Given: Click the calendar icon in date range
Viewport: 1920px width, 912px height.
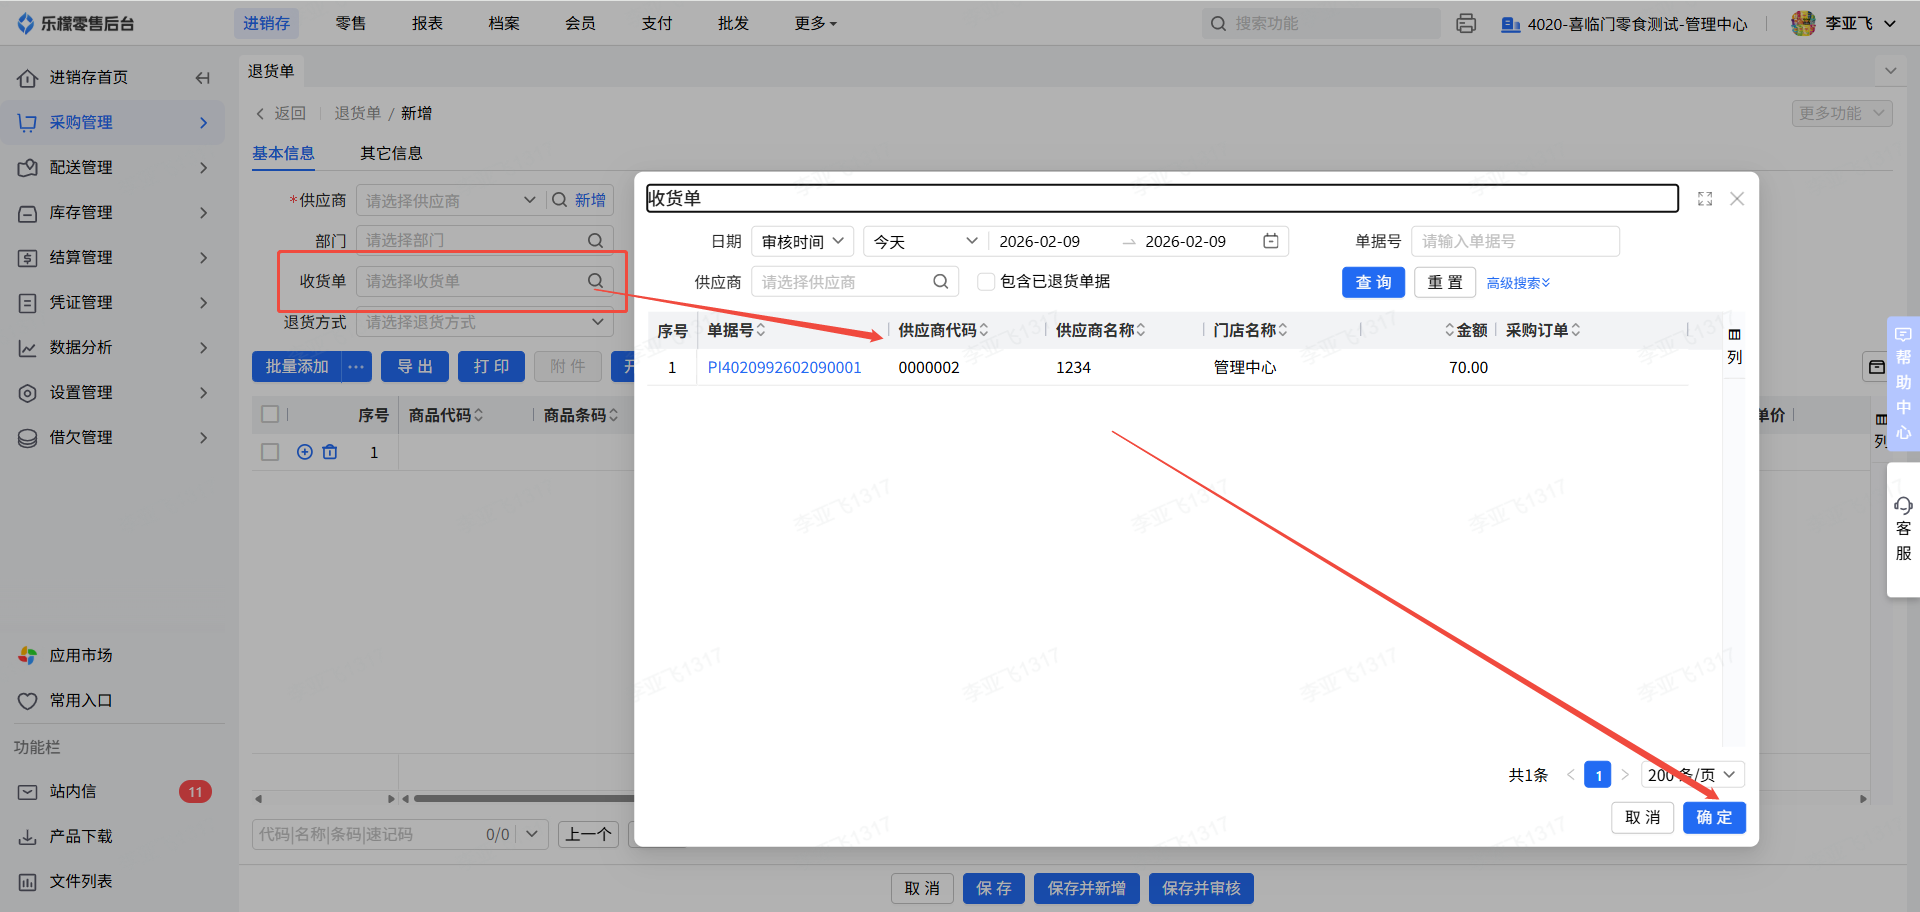Looking at the screenshot, I should tap(1271, 241).
